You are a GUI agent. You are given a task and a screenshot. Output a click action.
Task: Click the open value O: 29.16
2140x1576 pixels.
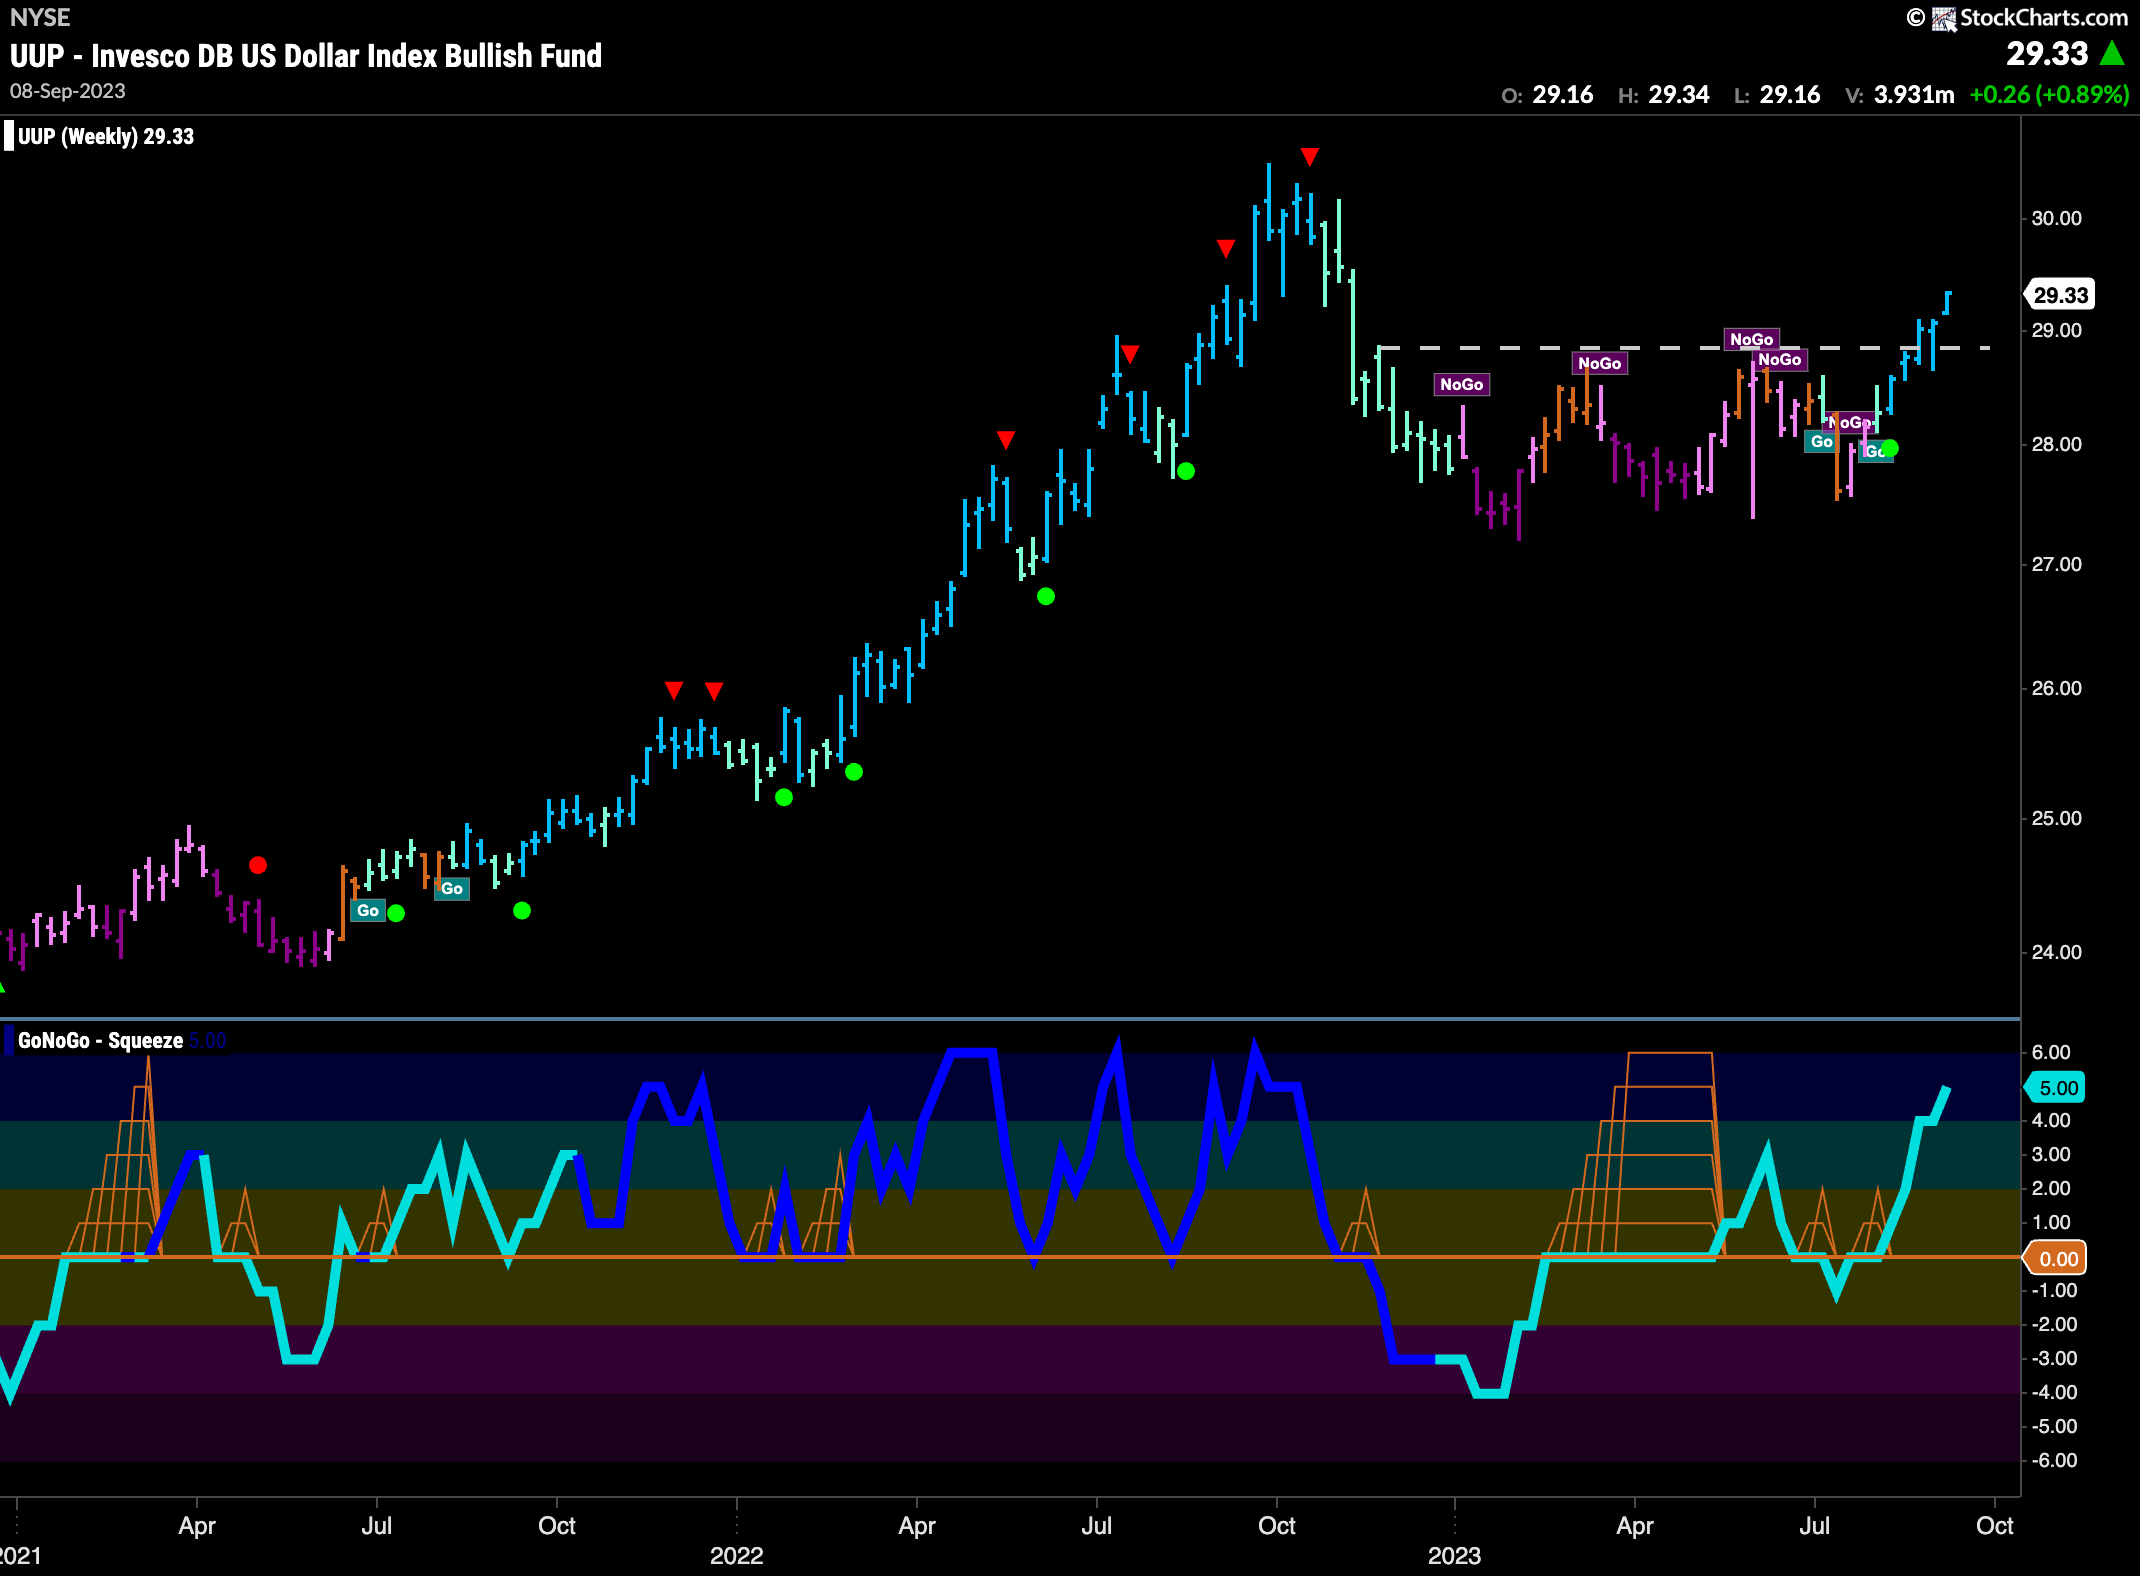(1547, 95)
